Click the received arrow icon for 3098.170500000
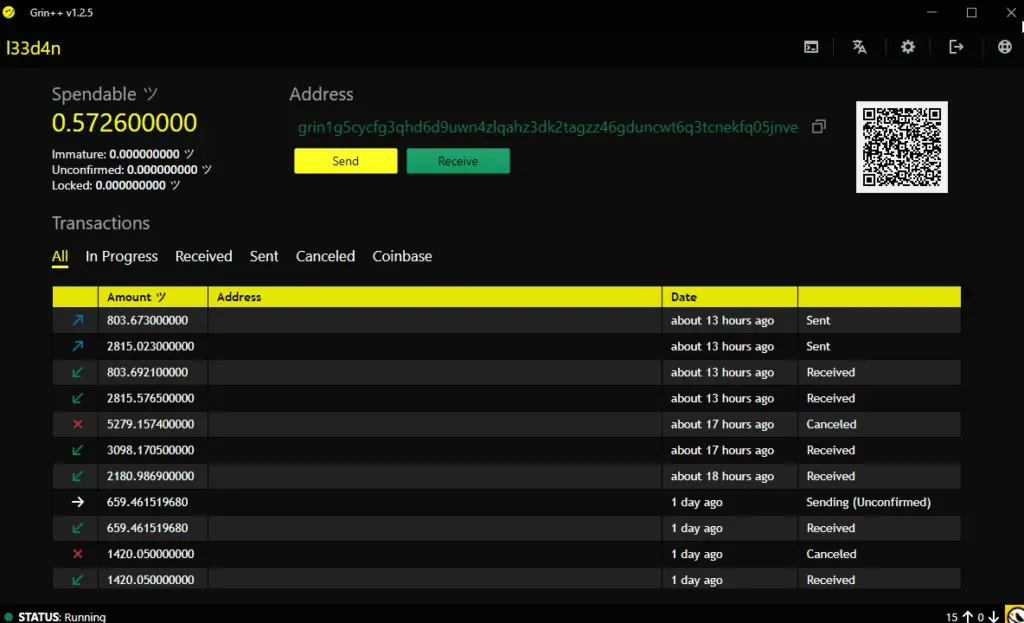 pyautogui.click(x=78, y=450)
